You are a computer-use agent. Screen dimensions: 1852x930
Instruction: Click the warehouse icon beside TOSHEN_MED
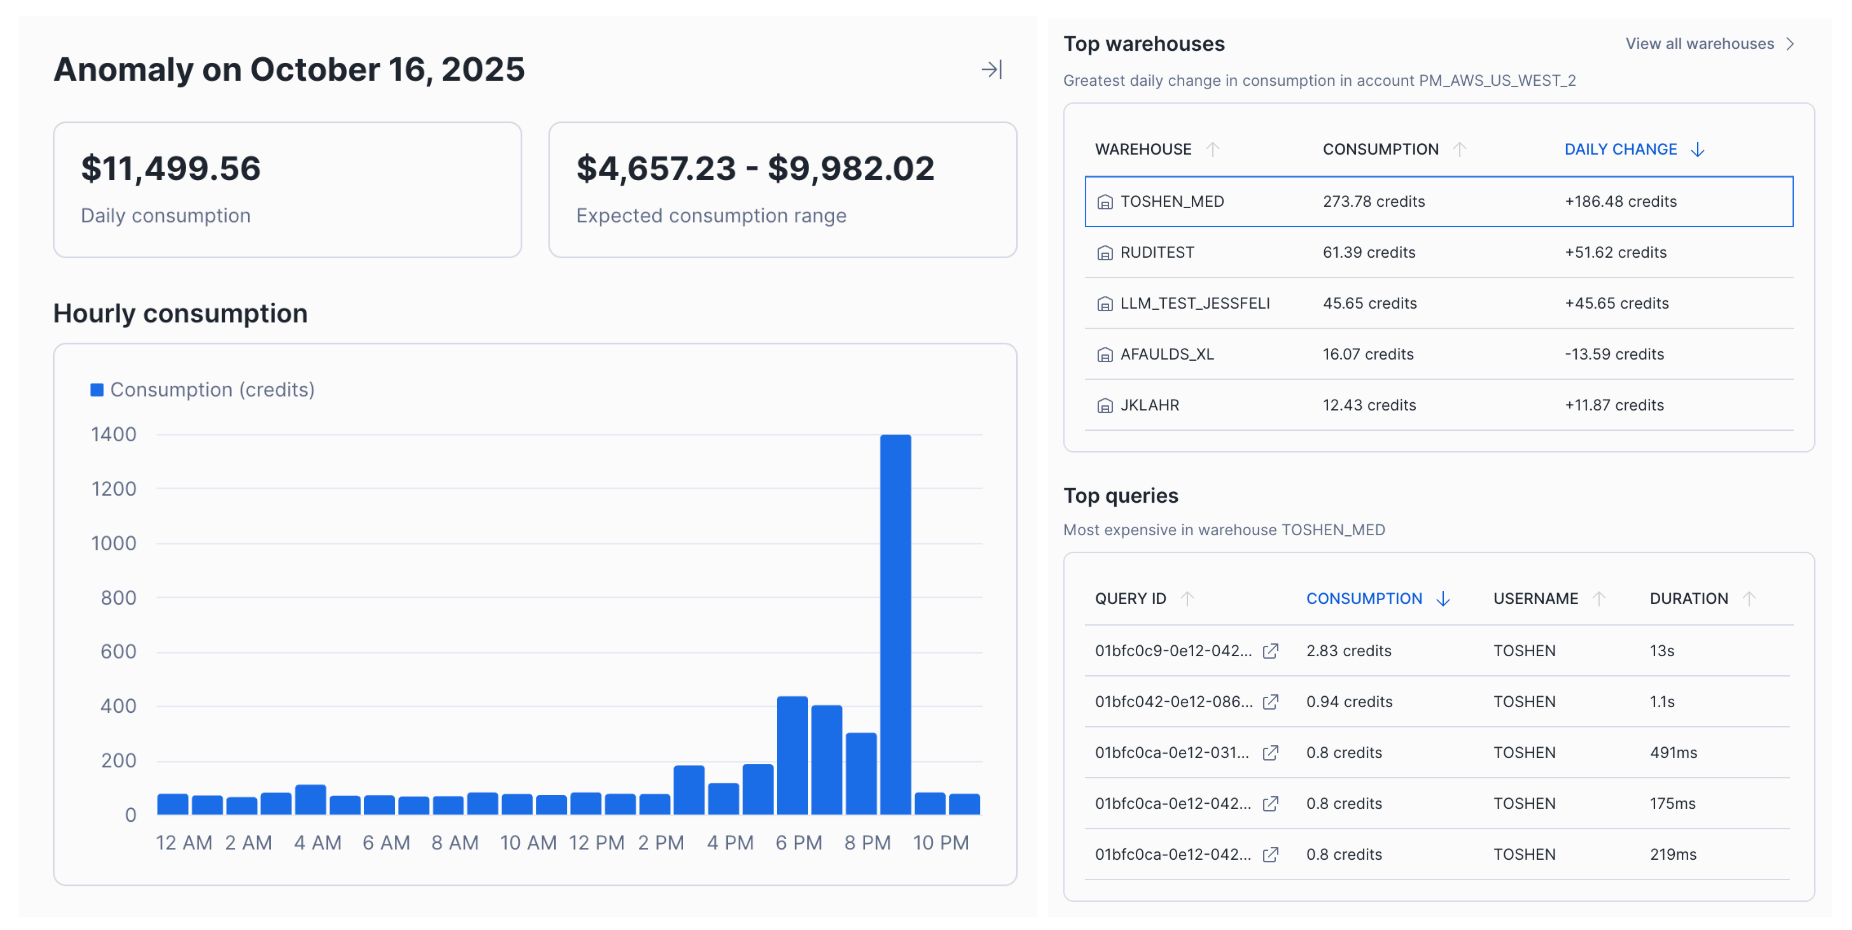coord(1104,201)
